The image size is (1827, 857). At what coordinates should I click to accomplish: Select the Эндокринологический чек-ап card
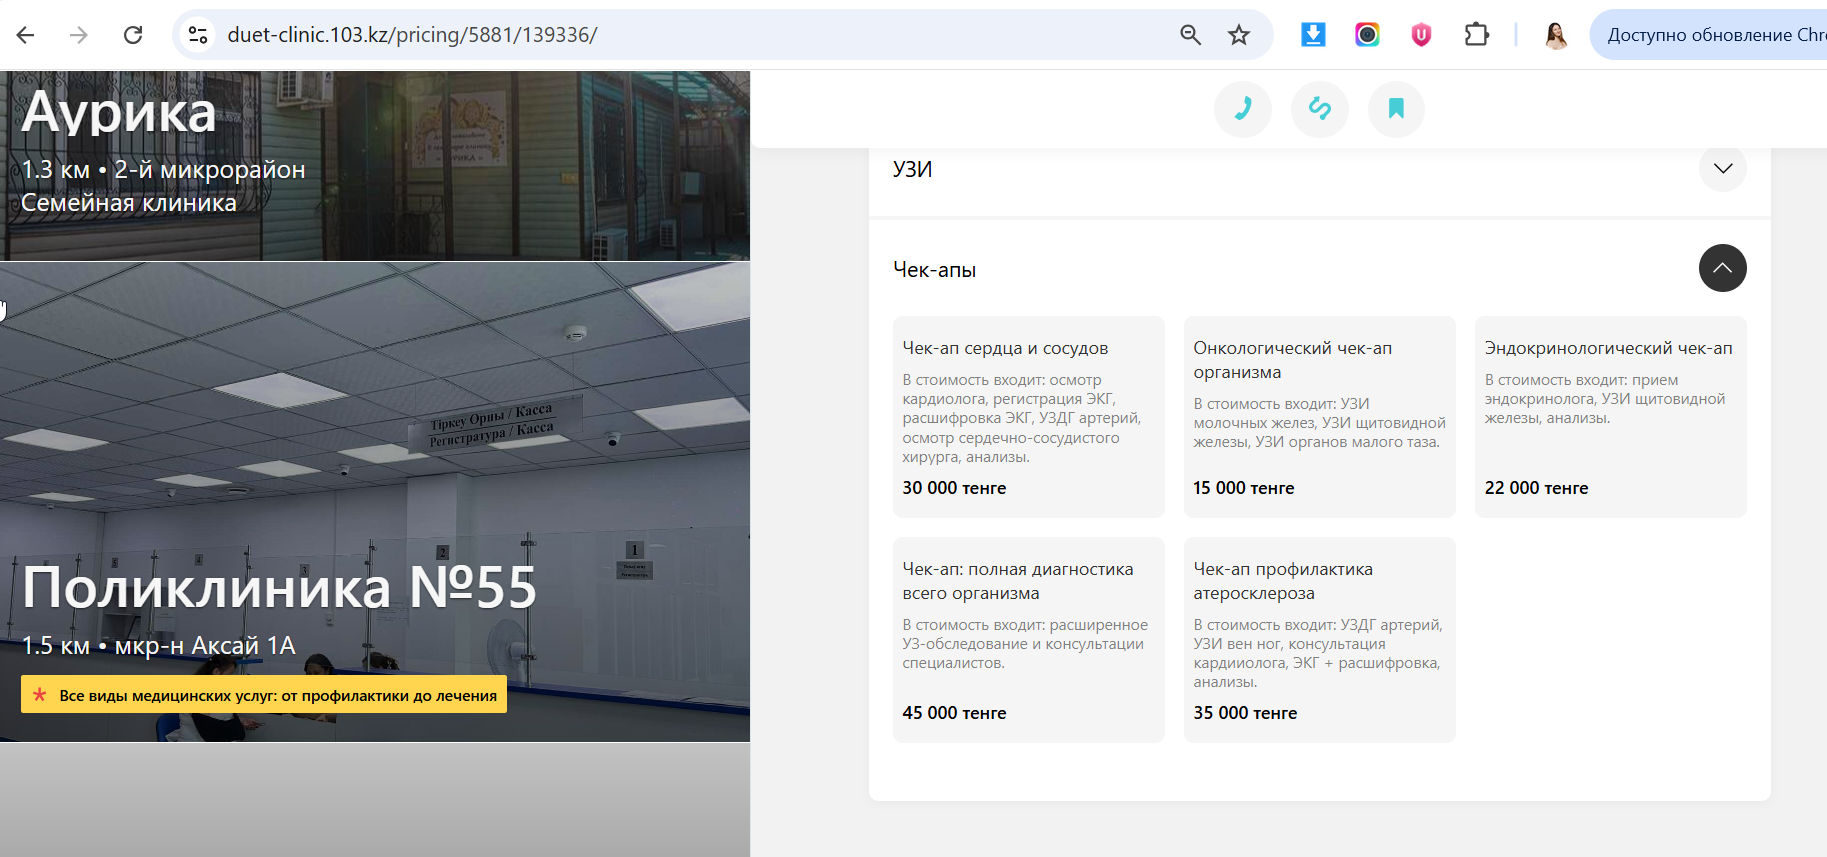(x=1611, y=417)
